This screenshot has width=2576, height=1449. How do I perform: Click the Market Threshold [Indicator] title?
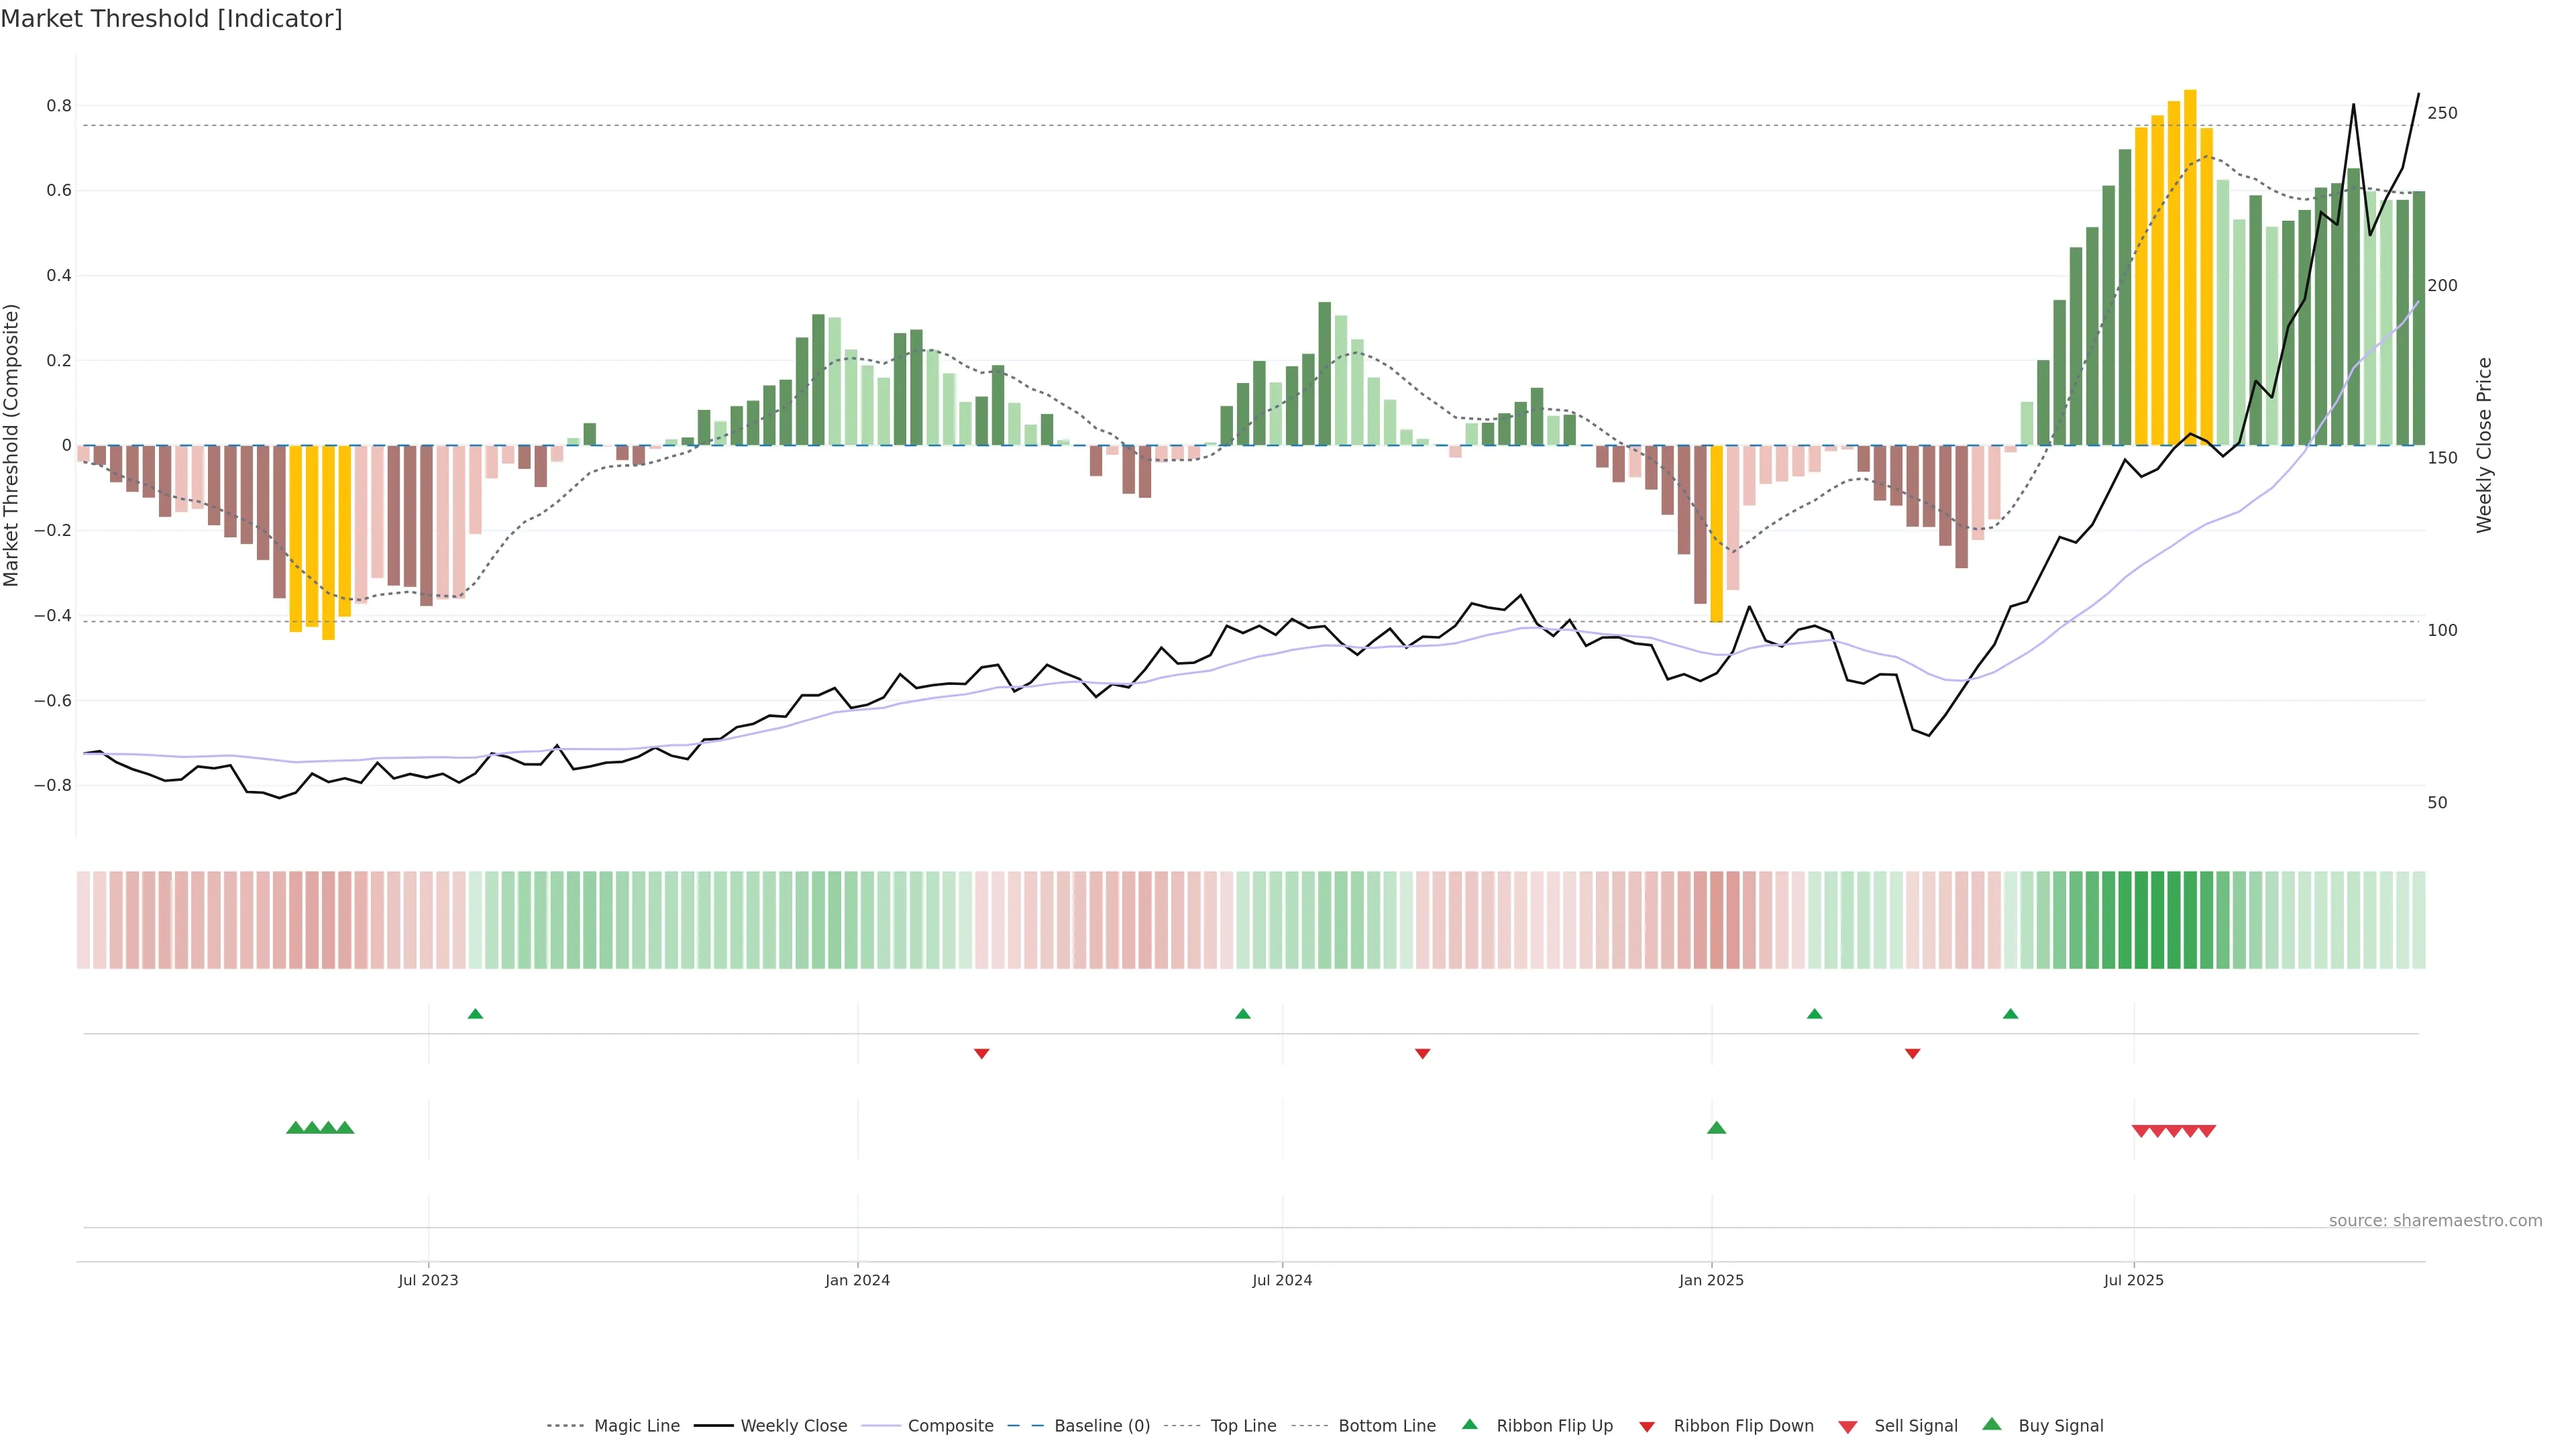(171, 18)
